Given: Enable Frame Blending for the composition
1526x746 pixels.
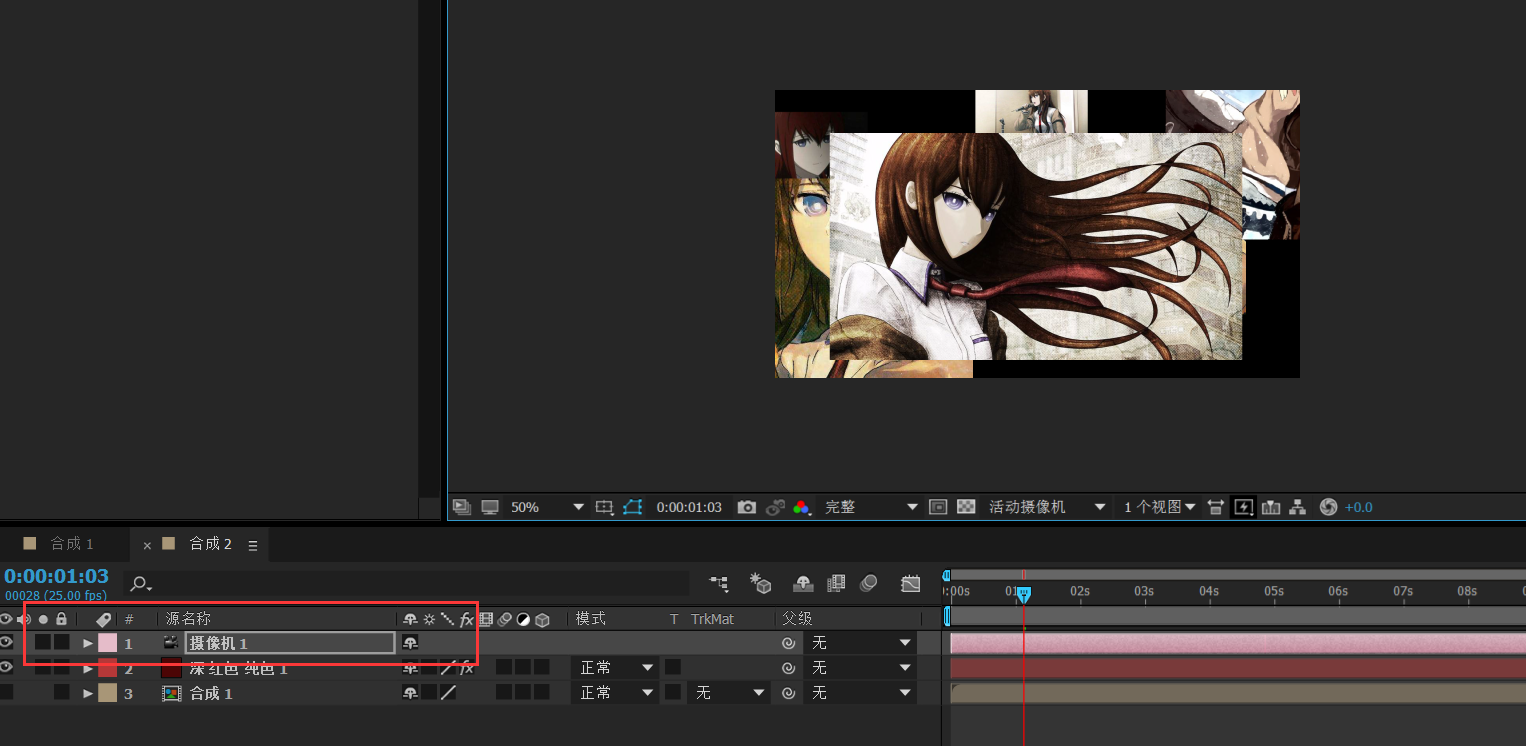Looking at the screenshot, I should [836, 583].
